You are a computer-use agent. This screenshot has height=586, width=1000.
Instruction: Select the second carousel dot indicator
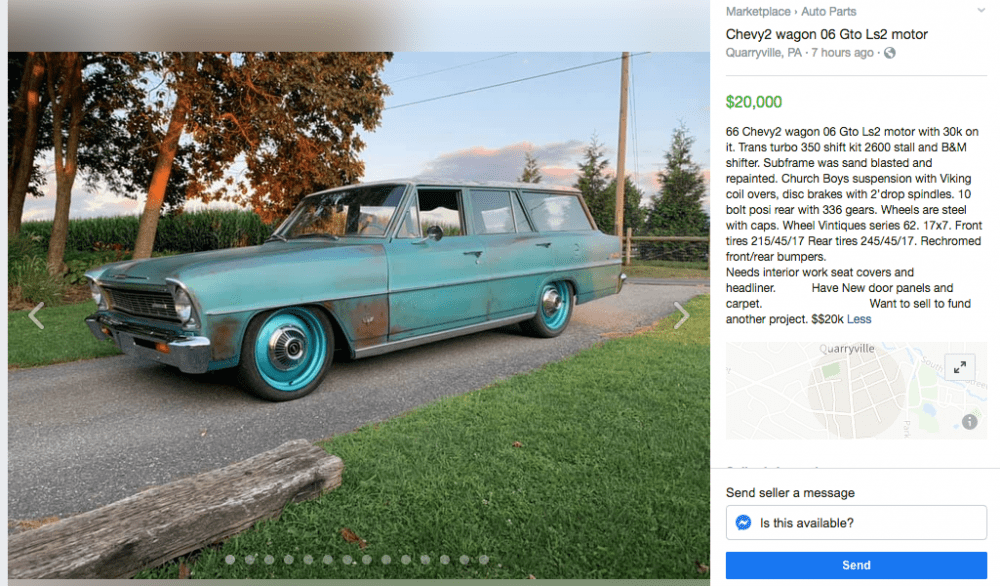[x=250, y=560]
